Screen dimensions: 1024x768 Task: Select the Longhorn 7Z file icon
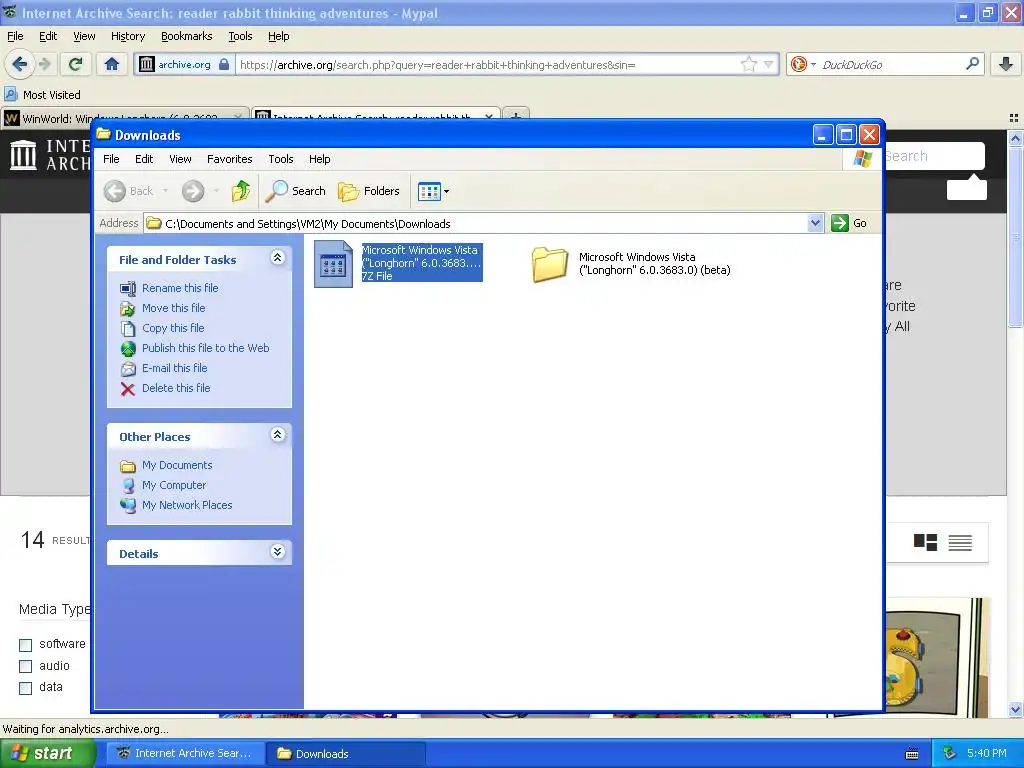click(333, 263)
